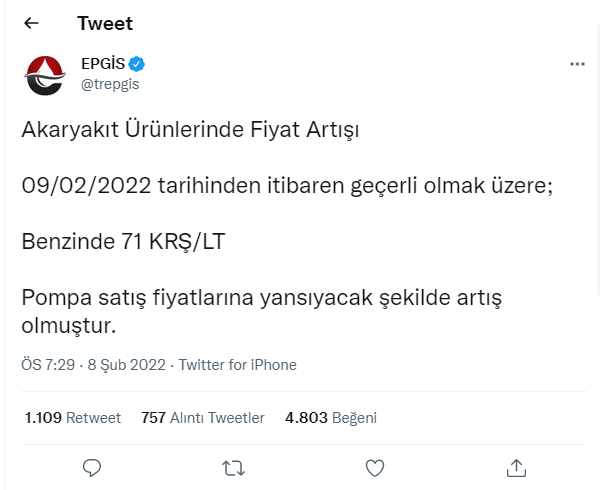Click the blue verified badge
Screen dimensions: 600x490
tap(137, 65)
